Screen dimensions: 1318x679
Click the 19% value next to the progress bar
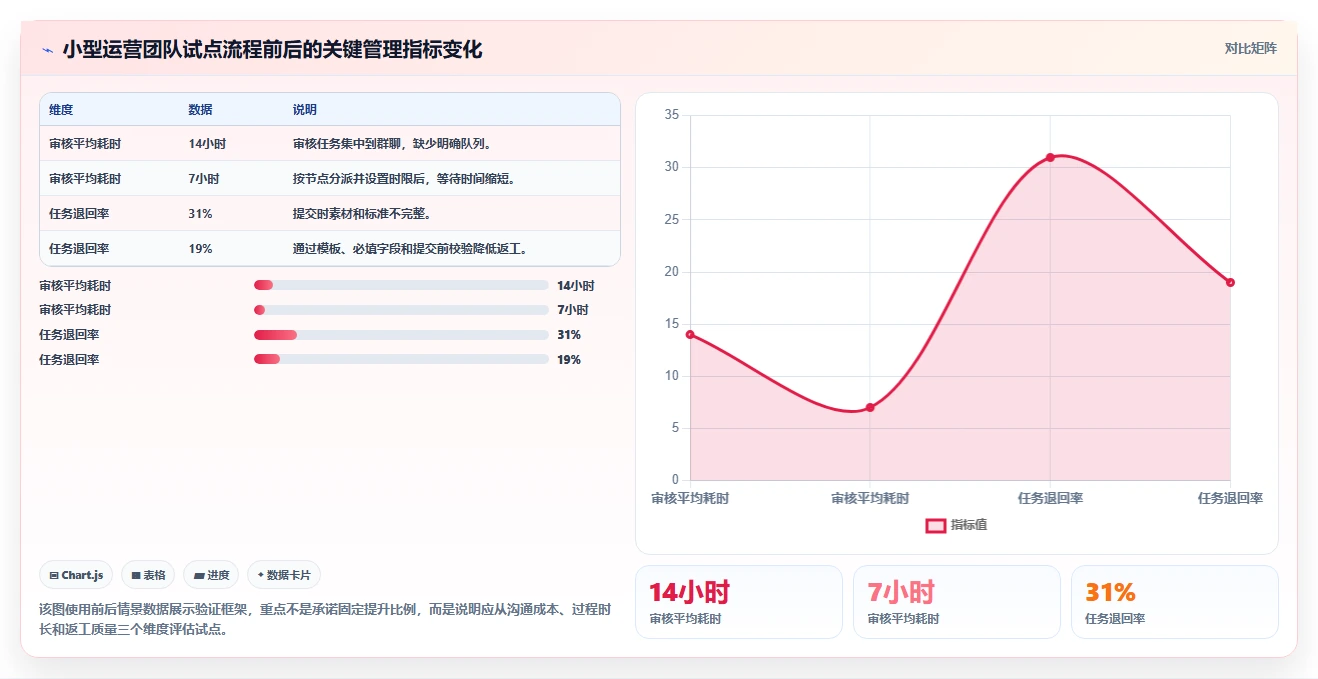pyautogui.click(x=569, y=360)
